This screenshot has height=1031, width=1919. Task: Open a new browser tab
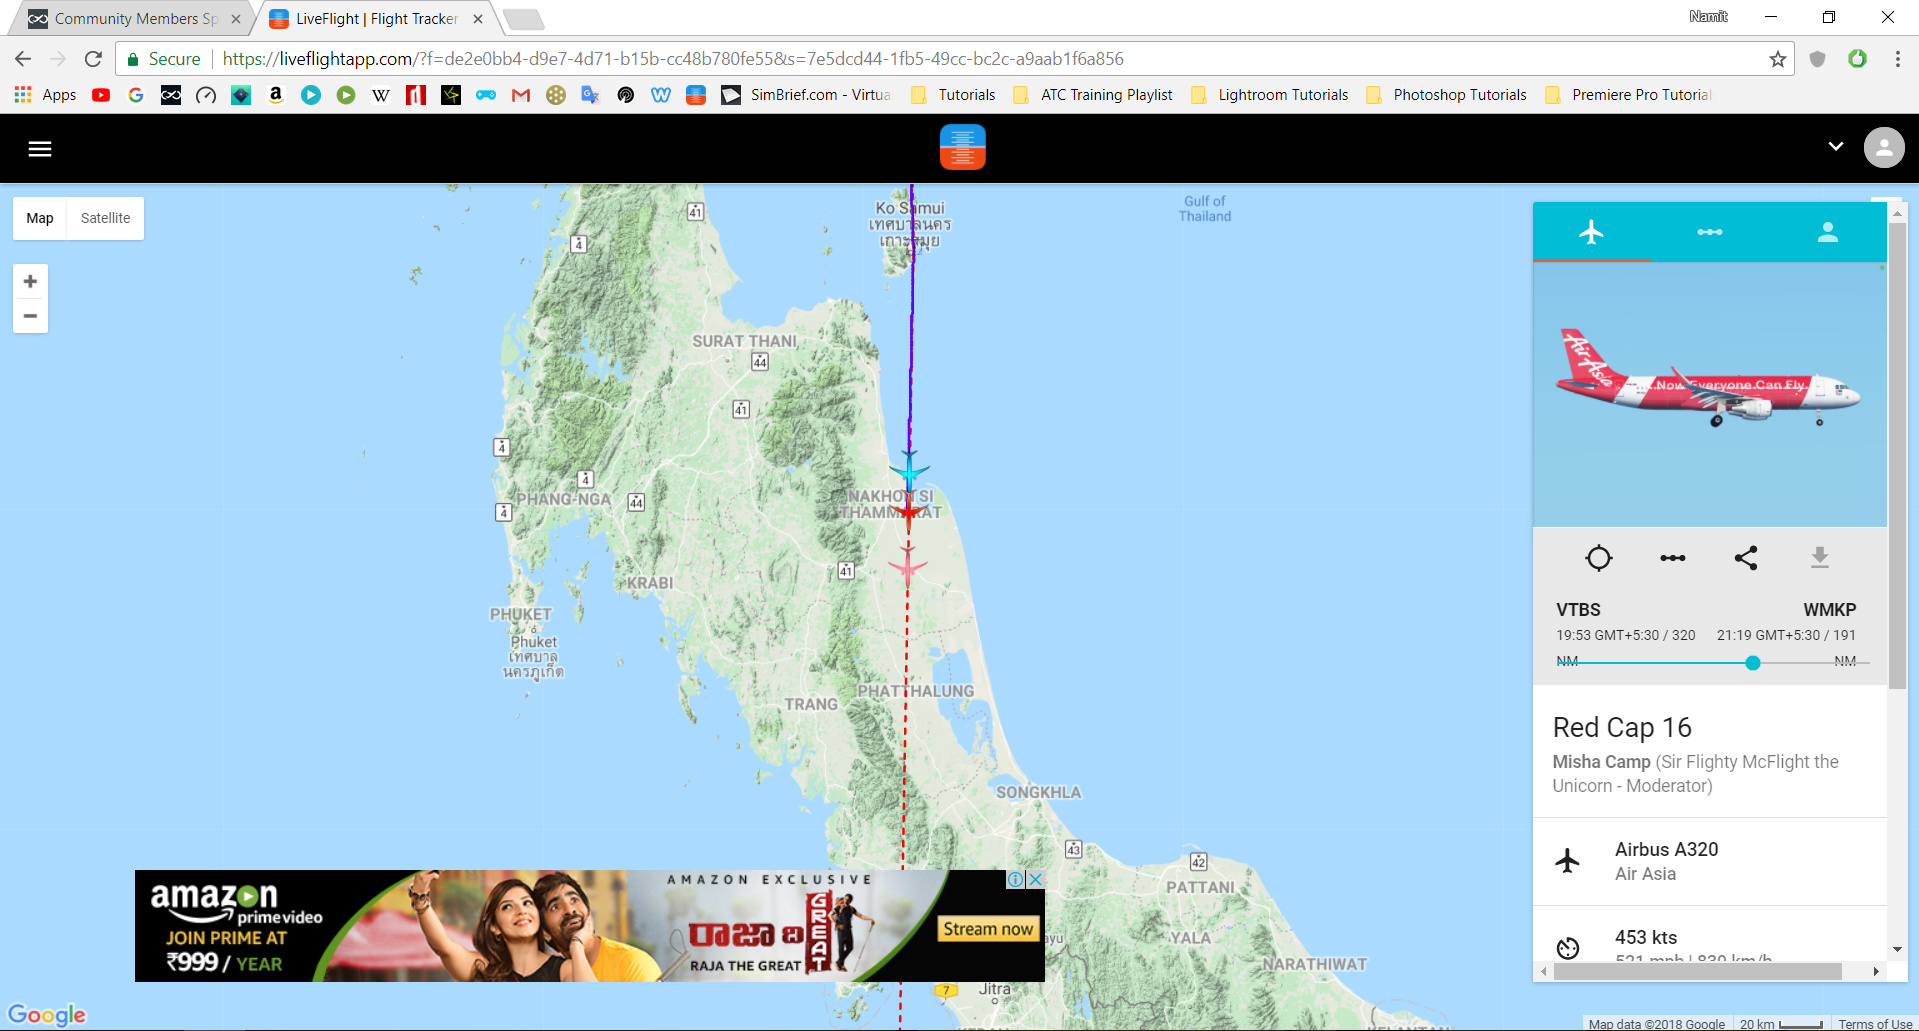point(522,19)
